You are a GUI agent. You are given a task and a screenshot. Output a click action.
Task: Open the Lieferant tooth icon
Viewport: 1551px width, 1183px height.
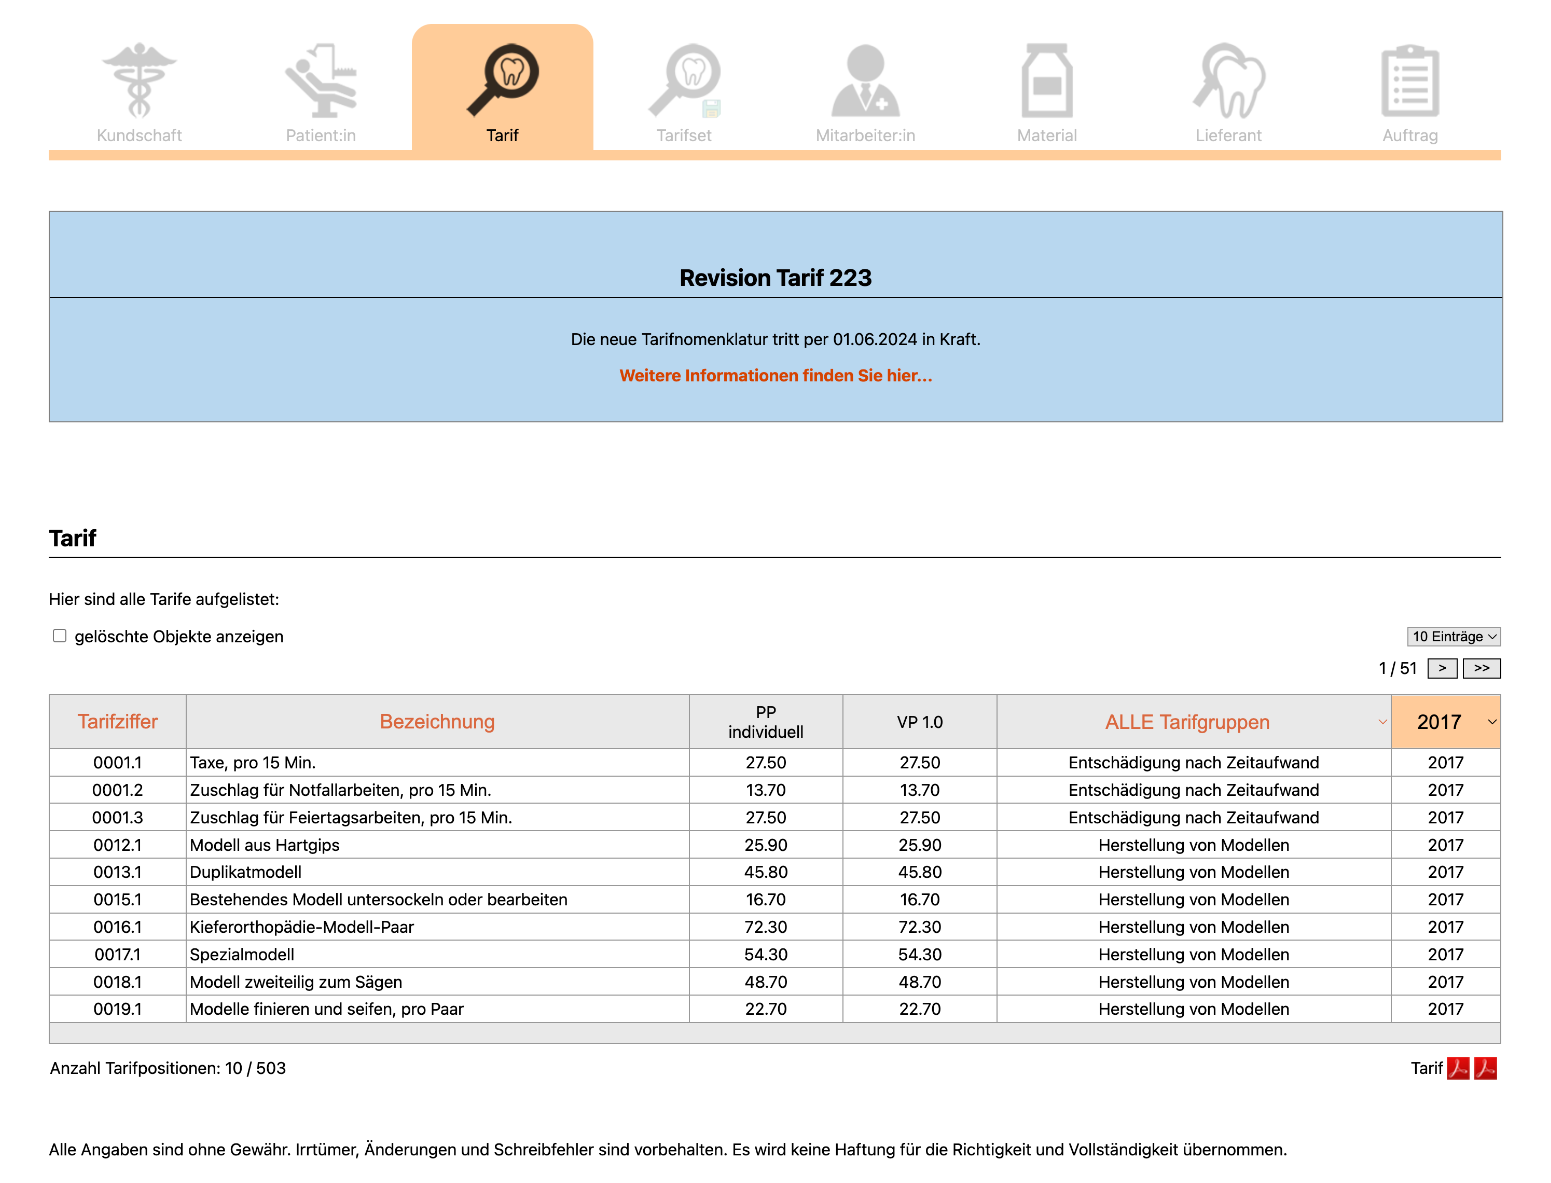pyautogui.click(x=1229, y=80)
